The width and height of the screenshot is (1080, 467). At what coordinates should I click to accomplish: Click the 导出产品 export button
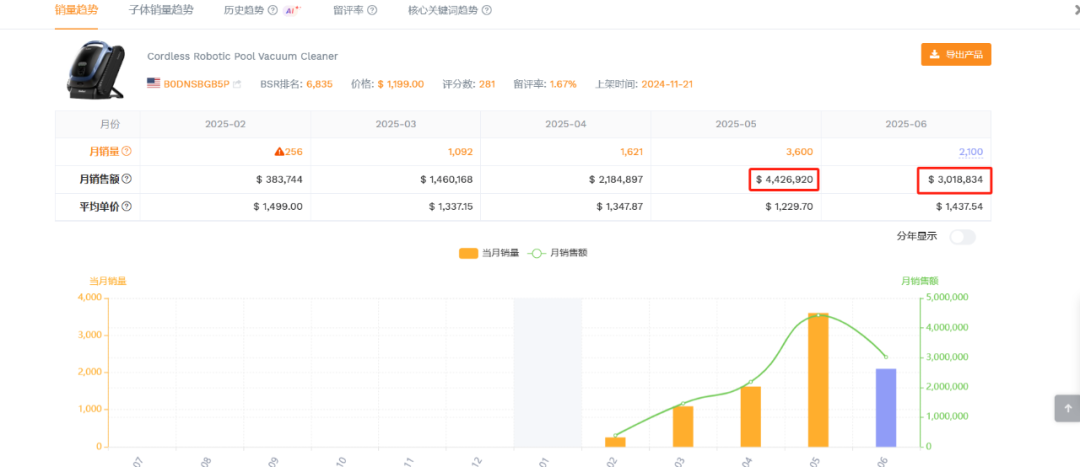956,54
